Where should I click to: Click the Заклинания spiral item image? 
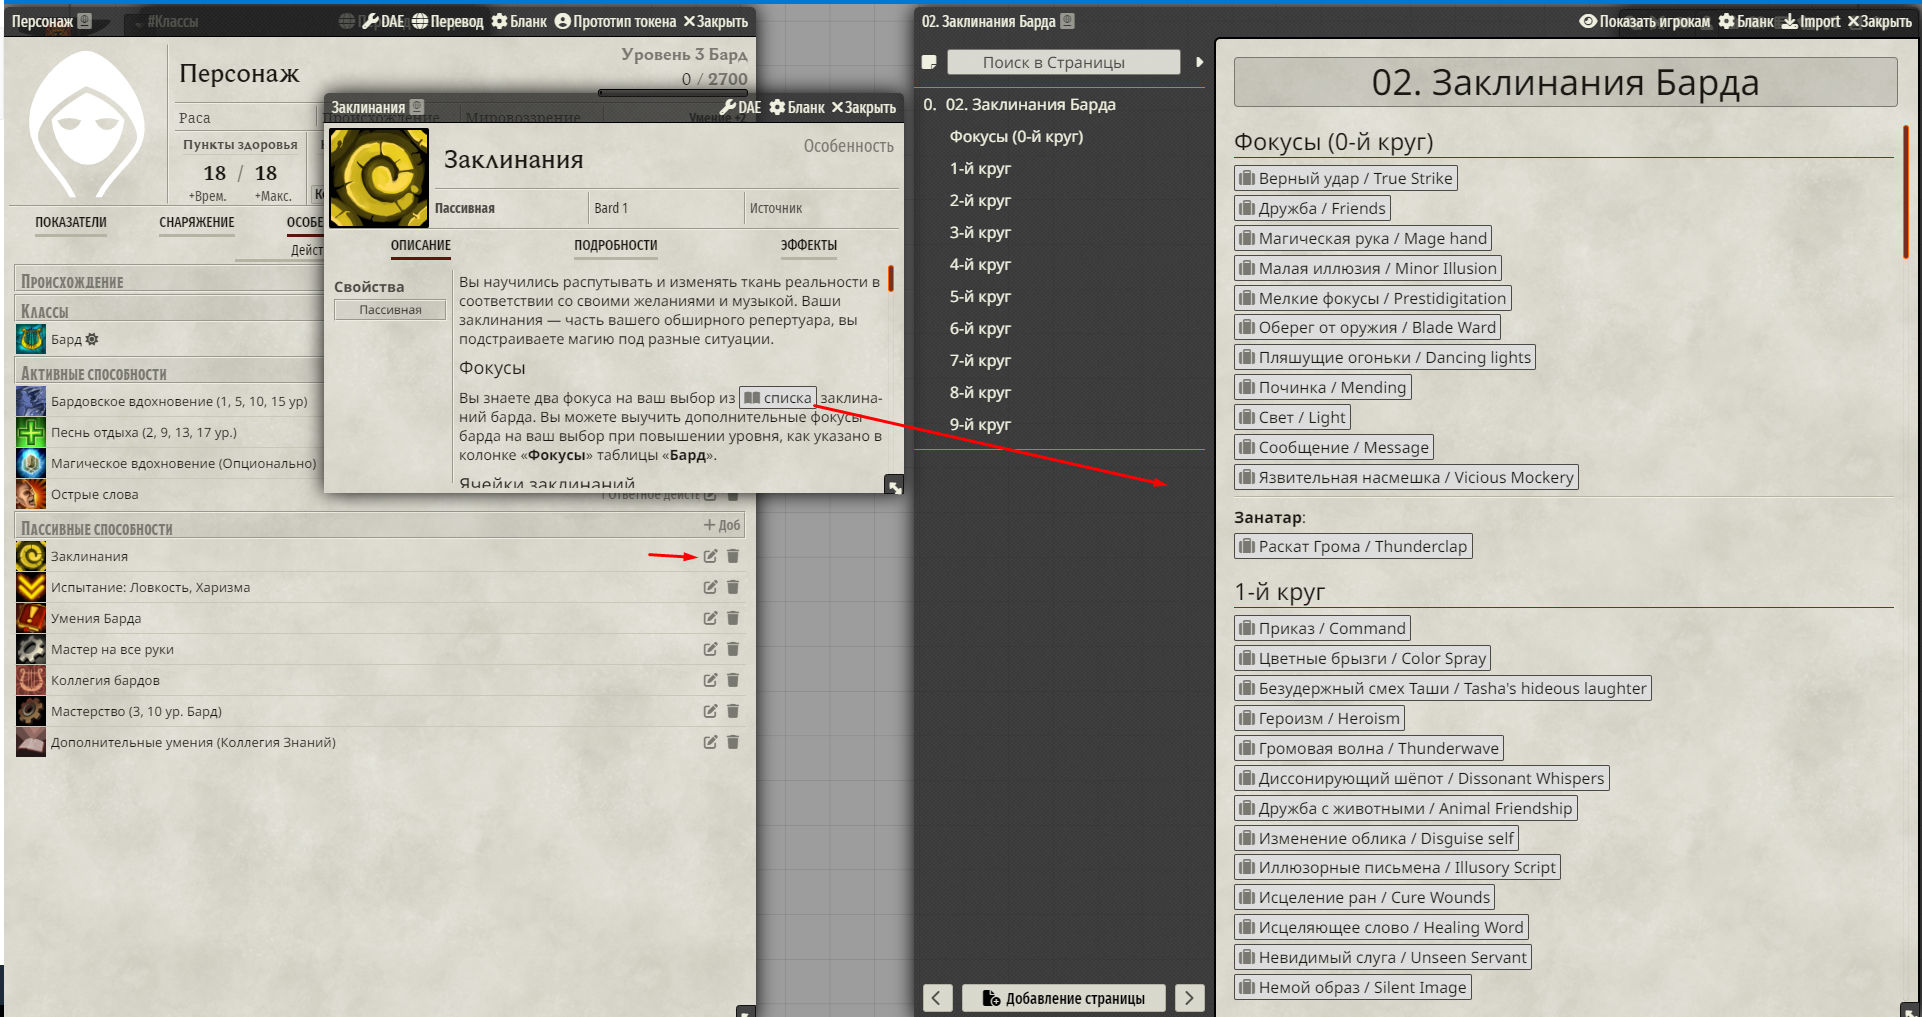[x=379, y=178]
